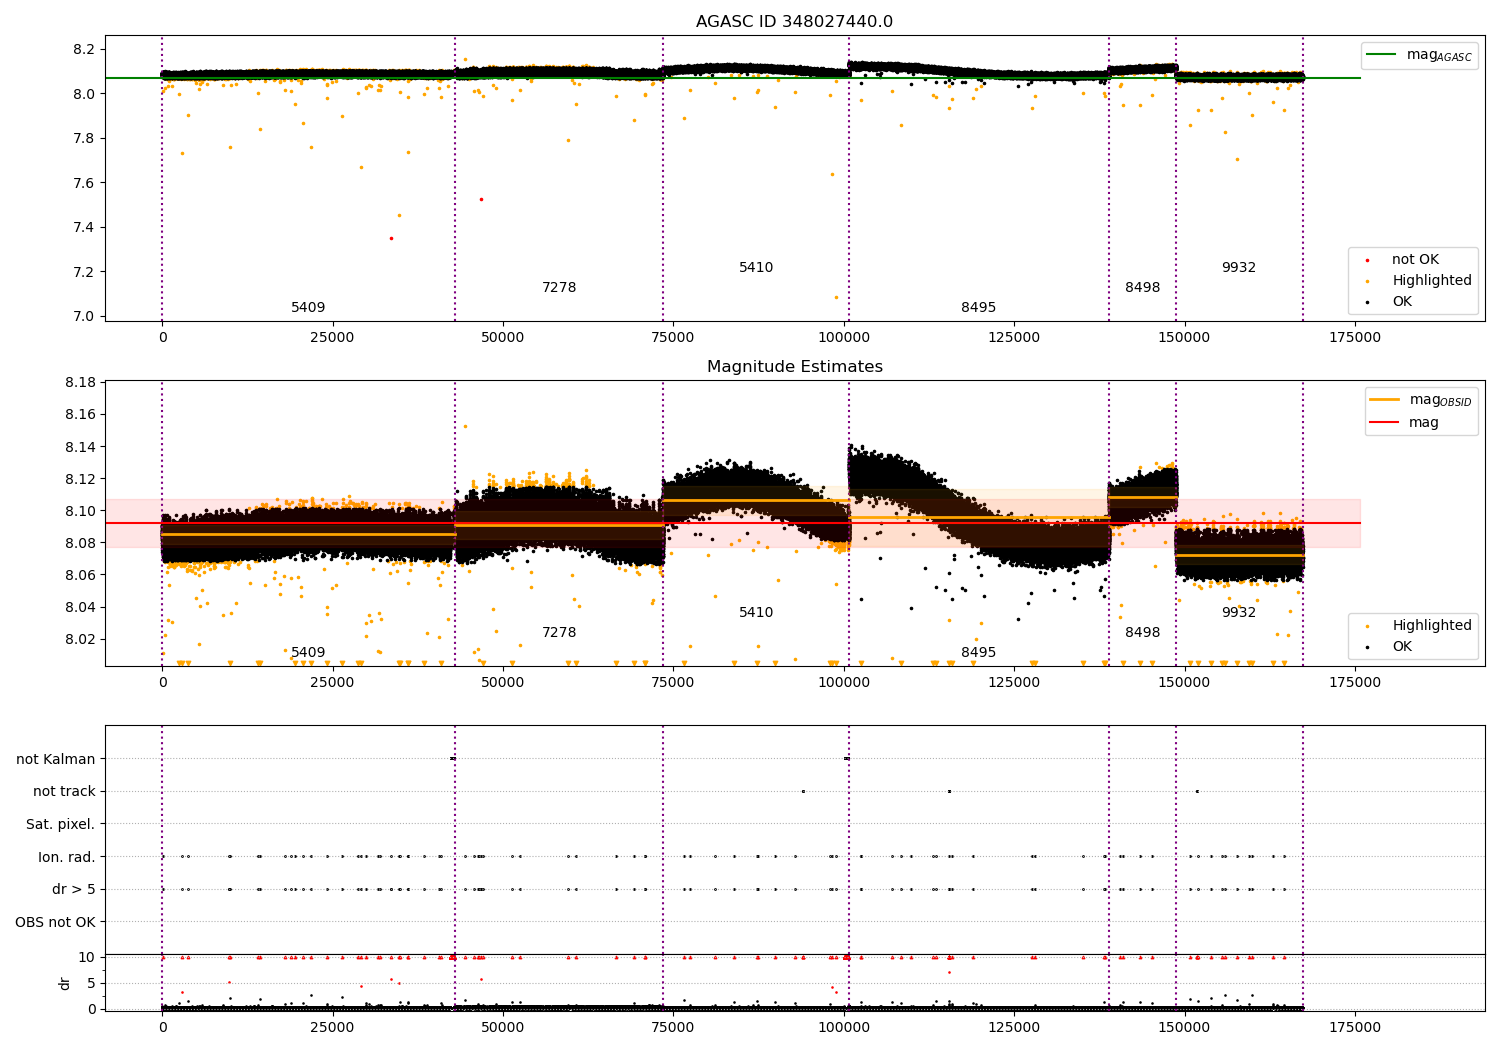
Task: Click obsid label 8498 in middle plot
Action: point(1142,633)
